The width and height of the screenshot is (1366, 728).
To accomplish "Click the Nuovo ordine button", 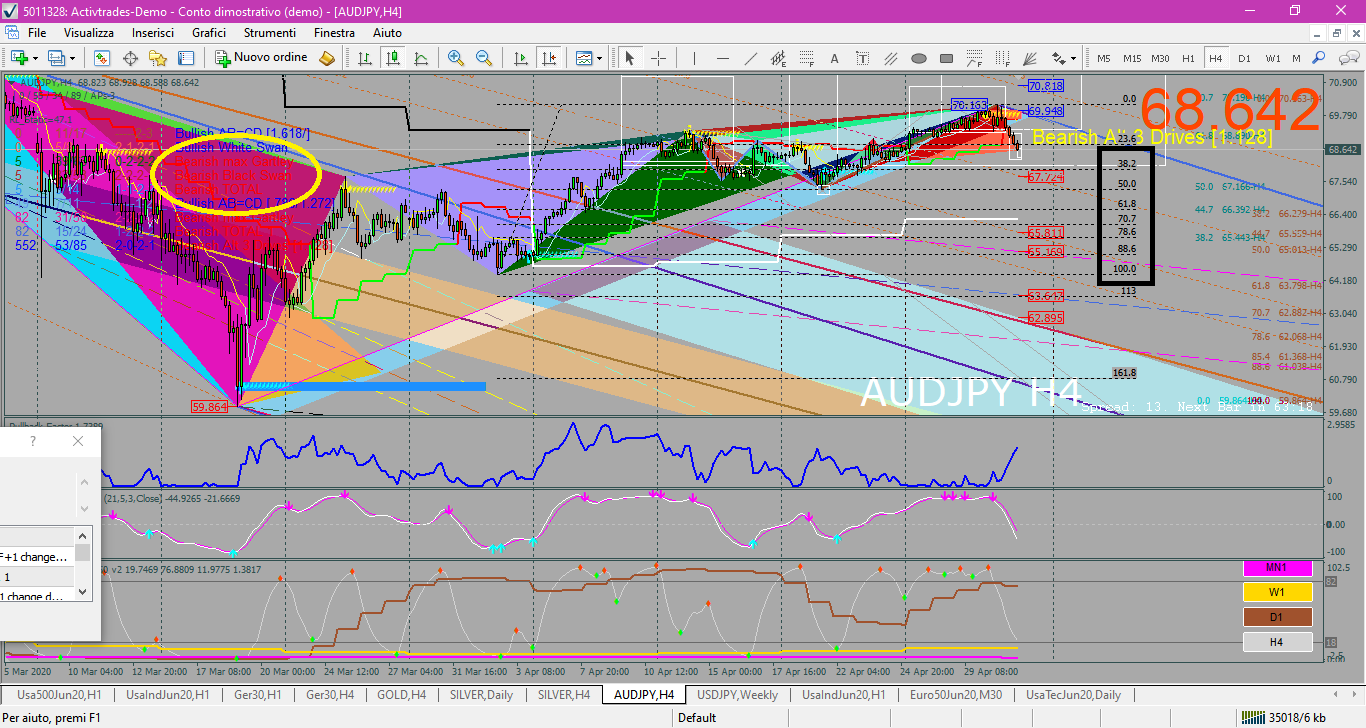I will point(261,58).
